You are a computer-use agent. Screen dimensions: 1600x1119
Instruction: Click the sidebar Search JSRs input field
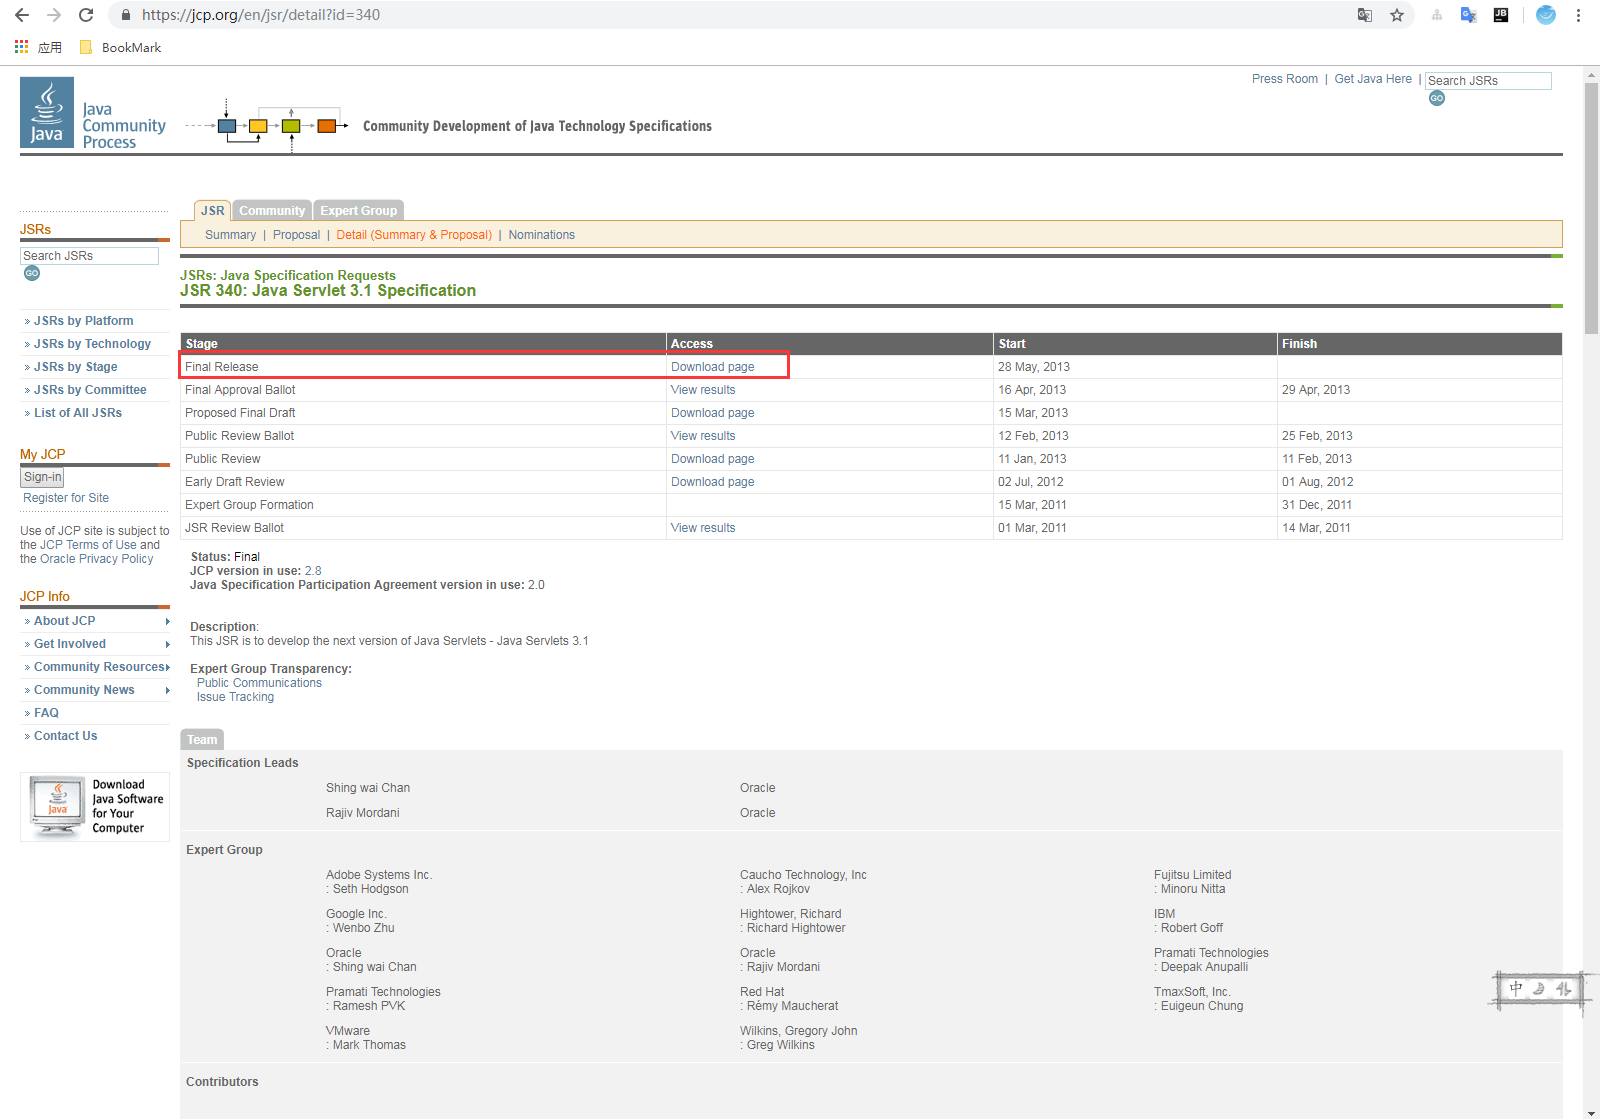click(x=90, y=256)
